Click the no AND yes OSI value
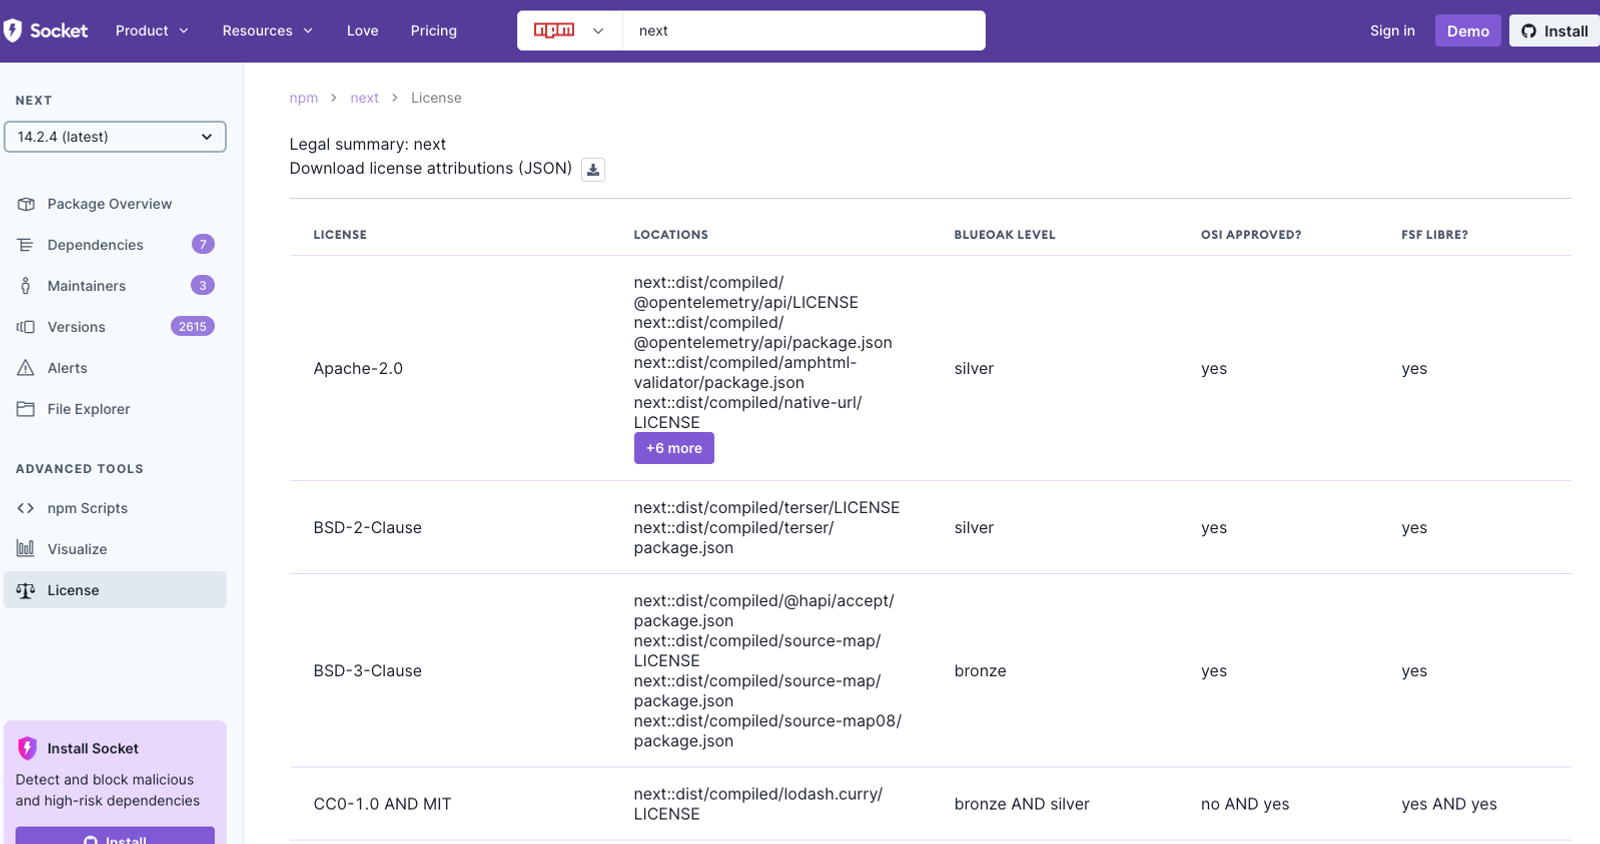The image size is (1600, 844). click(x=1245, y=804)
